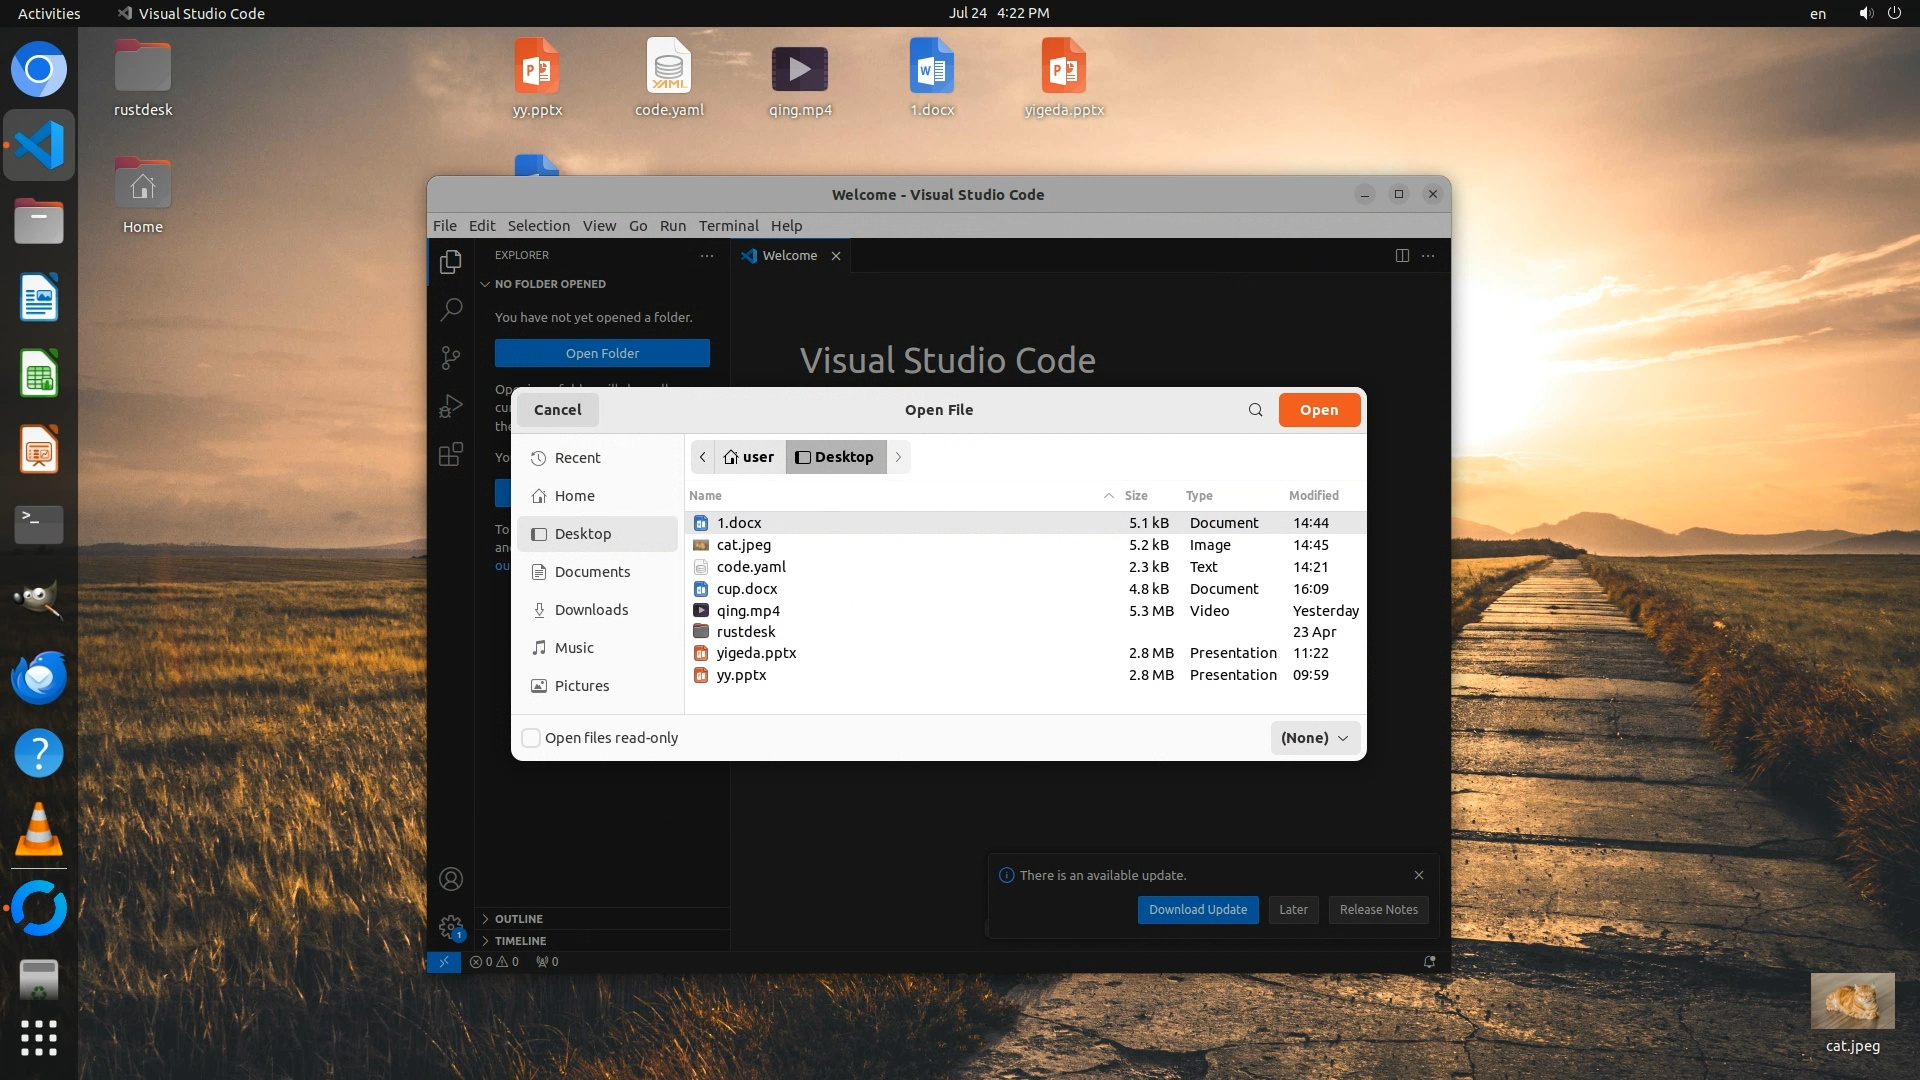The height and width of the screenshot is (1080, 1920).
Task: Open the Extensions view icon
Action: click(x=451, y=455)
